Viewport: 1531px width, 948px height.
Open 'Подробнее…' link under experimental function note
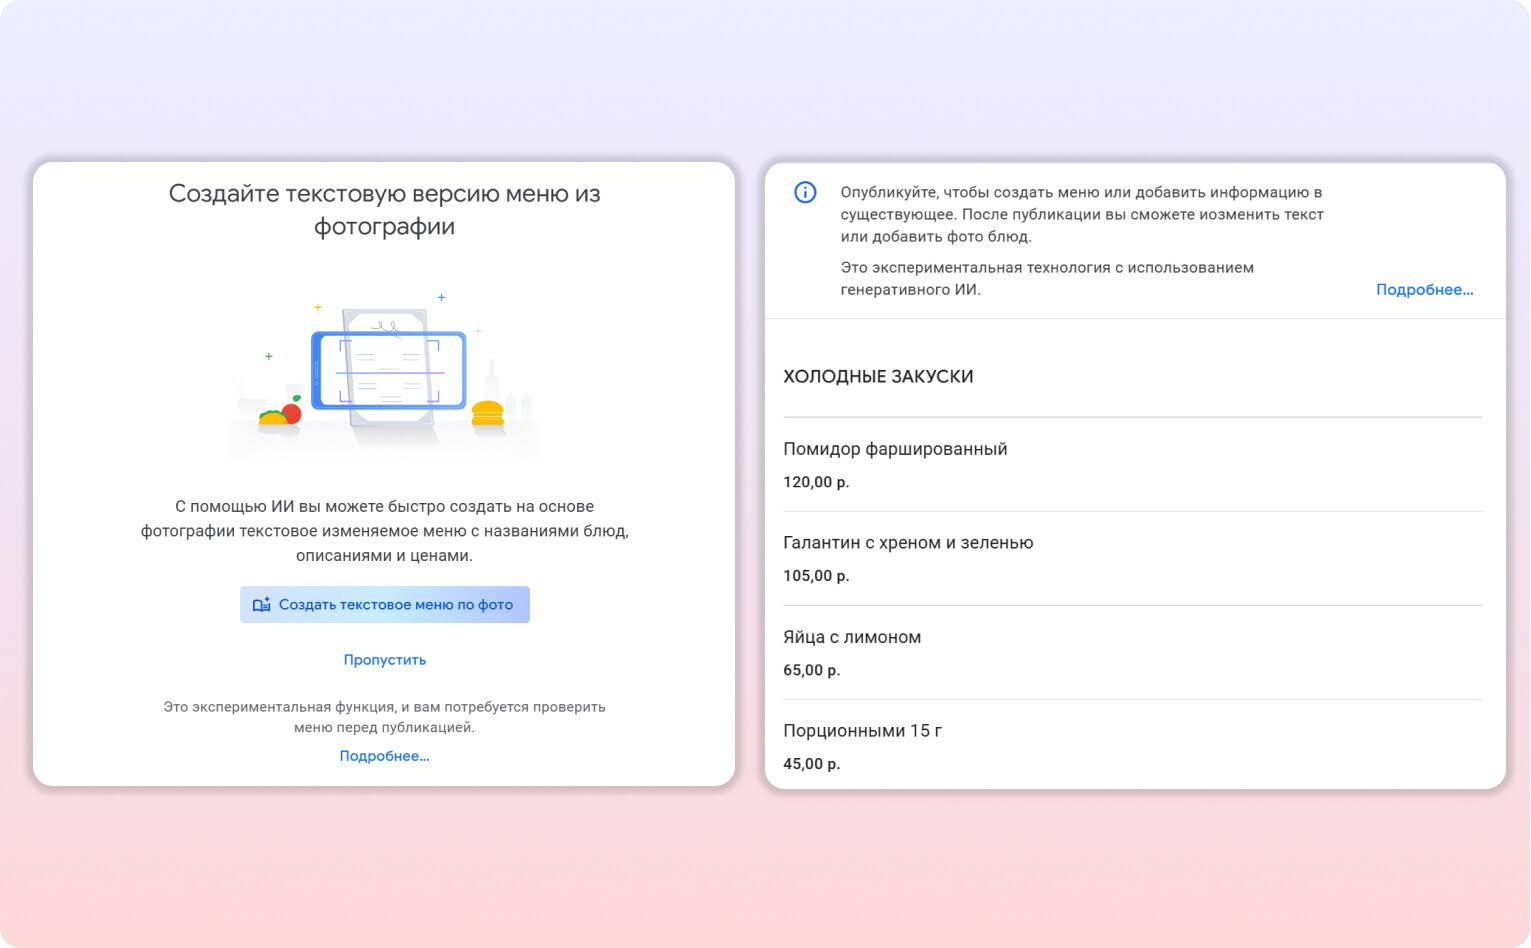(x=384, y=756)
